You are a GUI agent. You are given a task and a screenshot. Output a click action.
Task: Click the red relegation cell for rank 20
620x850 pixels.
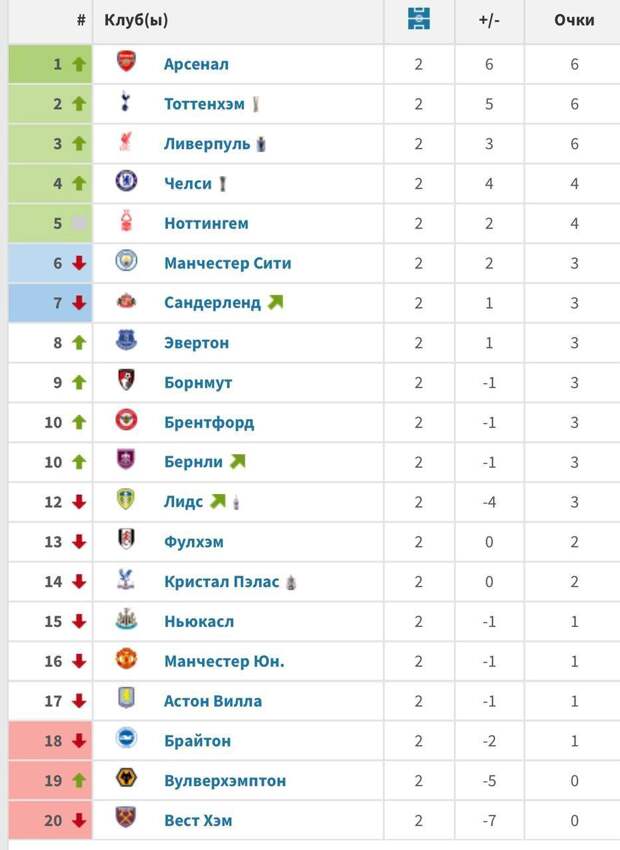(x=50, y=820)
